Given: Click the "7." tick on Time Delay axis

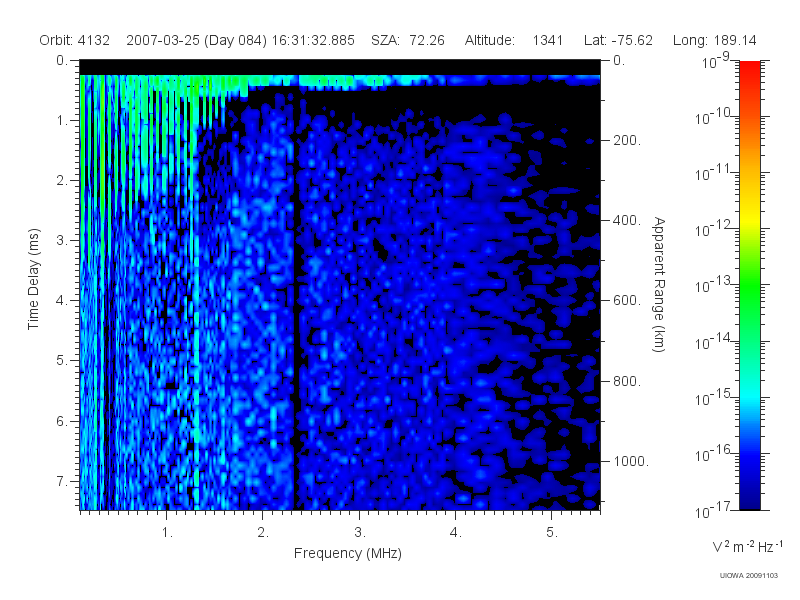Looking at the screenshot, I should [x=62, y=481].
